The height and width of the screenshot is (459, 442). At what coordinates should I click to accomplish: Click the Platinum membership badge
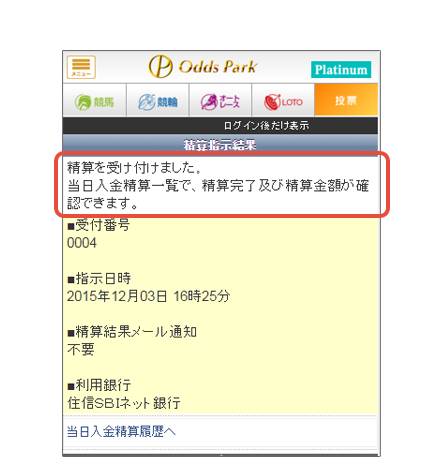point(341,69)
